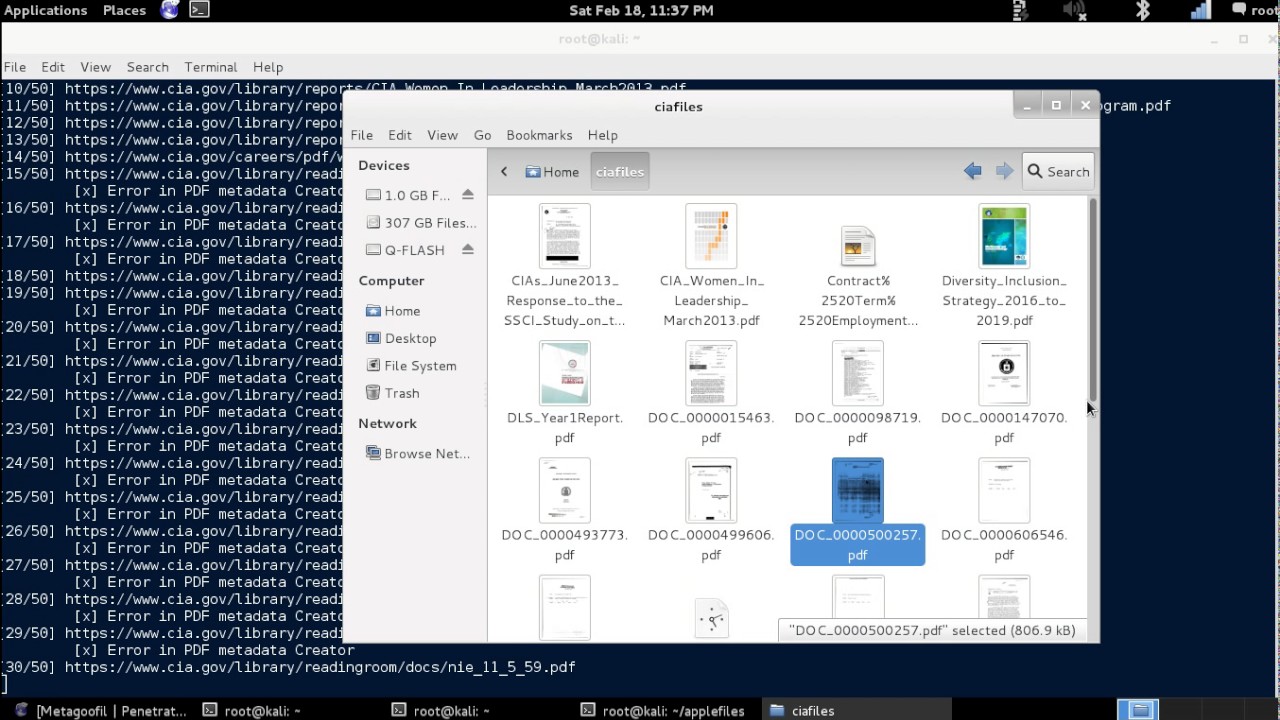The width and height of the screenshot is (1280, 720).
Task: Select DLS_Year1Report.pdf thumbnail
Action: 565,372
